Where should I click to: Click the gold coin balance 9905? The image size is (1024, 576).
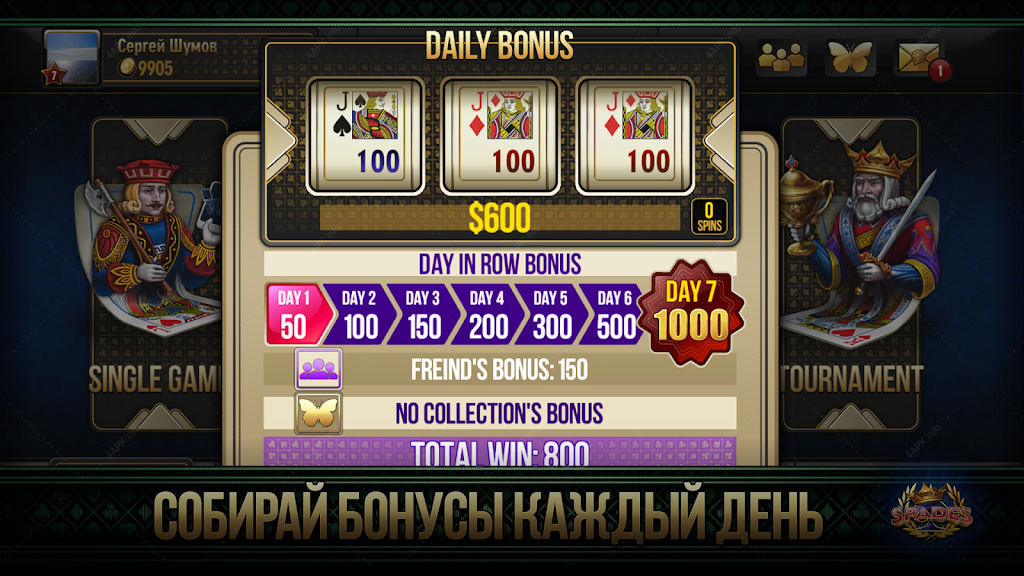[x=146, y=68]
